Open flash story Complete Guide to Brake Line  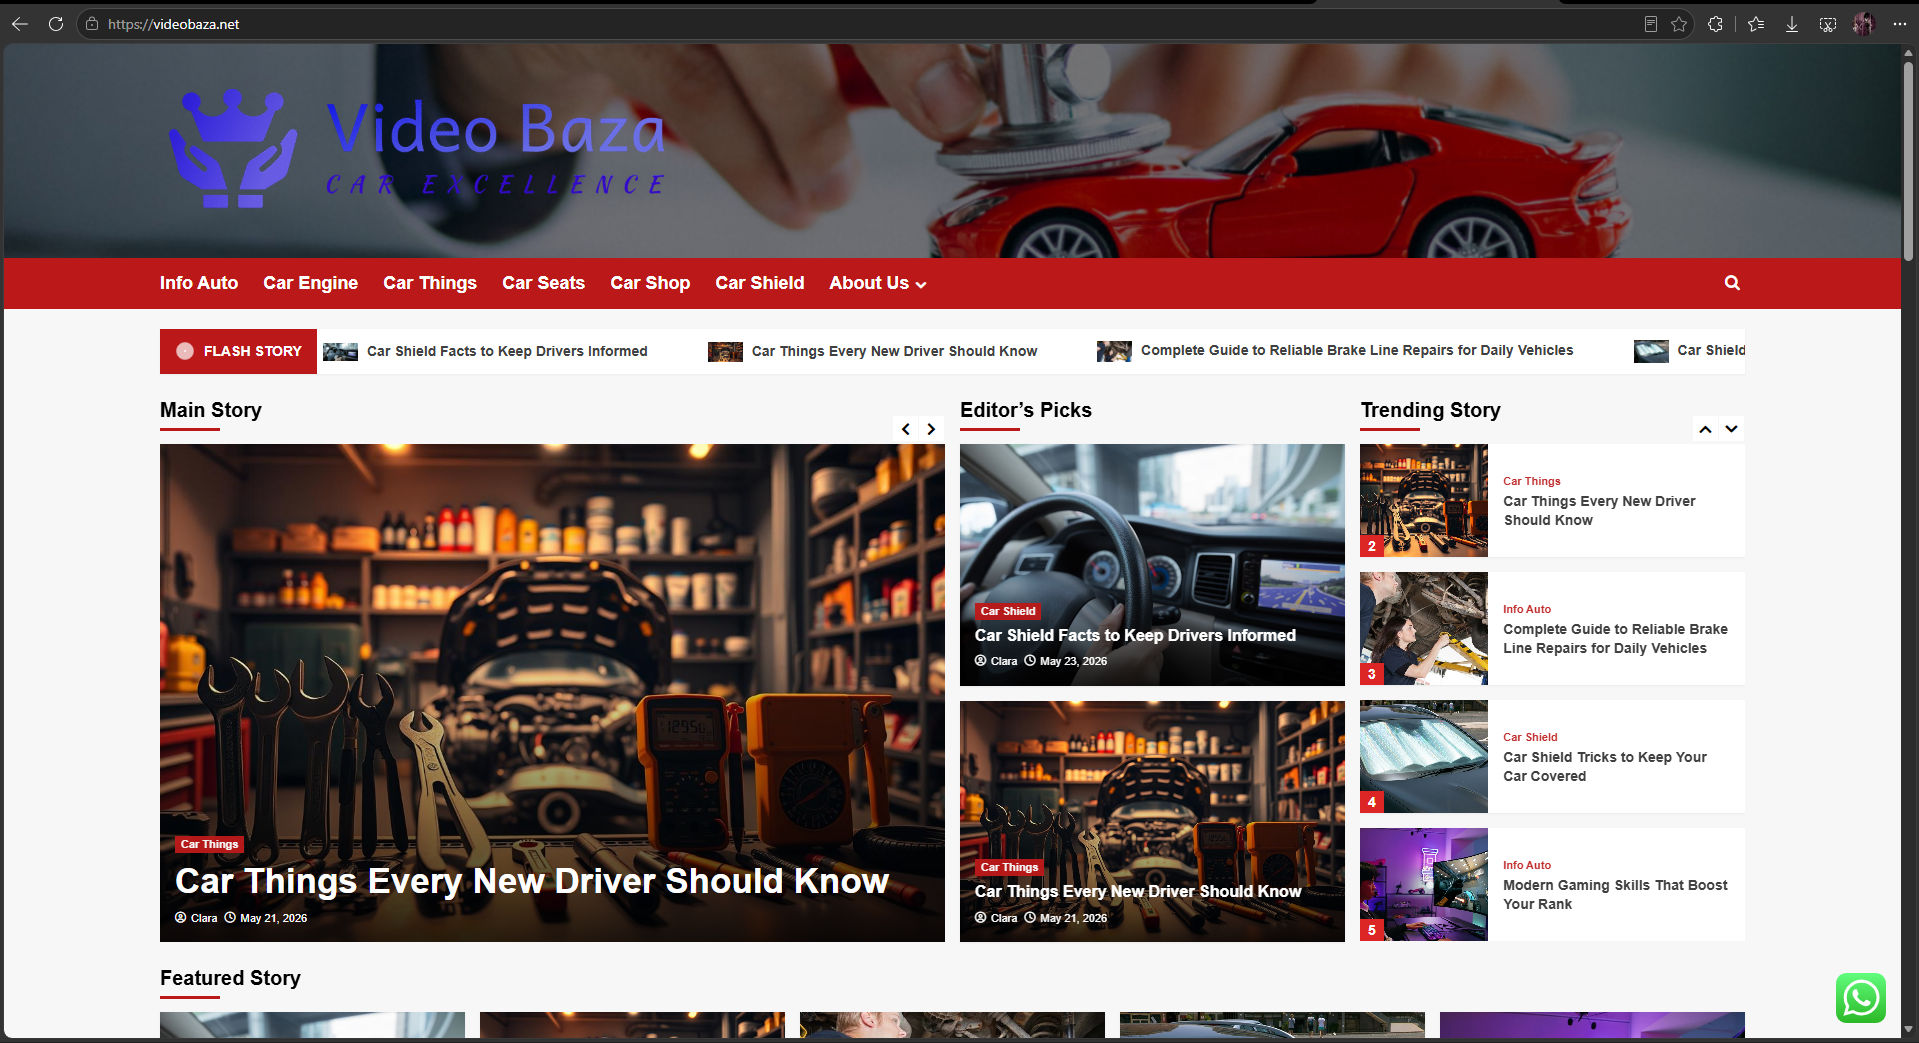click(x=1357, y=350)
